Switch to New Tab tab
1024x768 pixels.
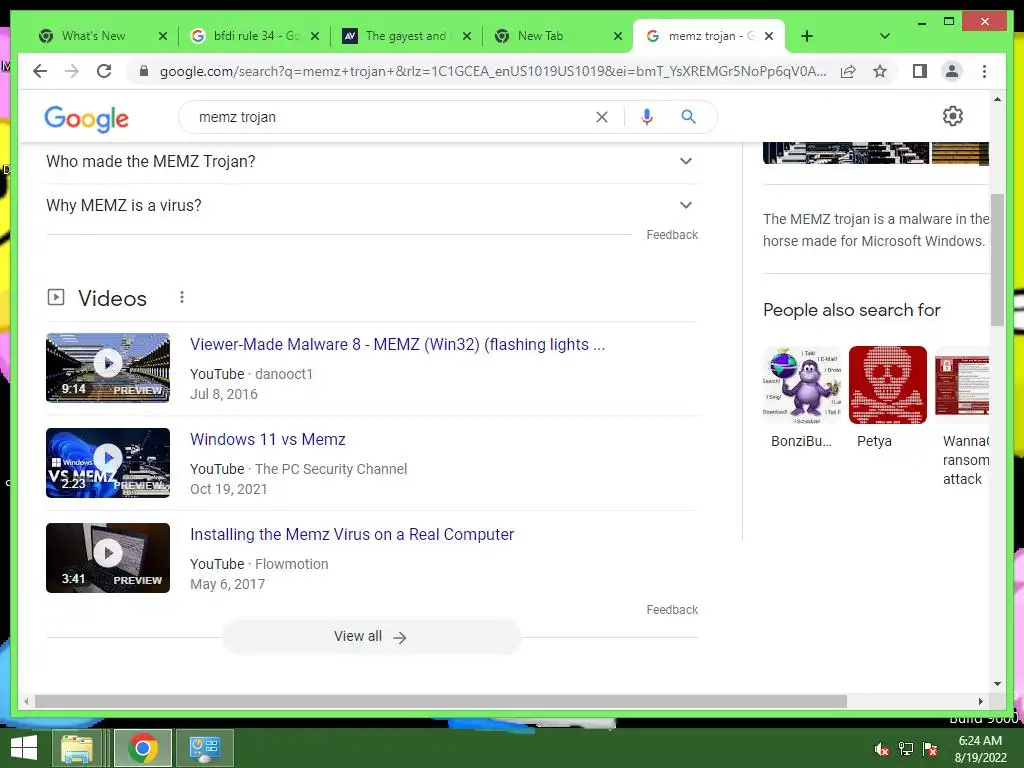coord(540,36)
